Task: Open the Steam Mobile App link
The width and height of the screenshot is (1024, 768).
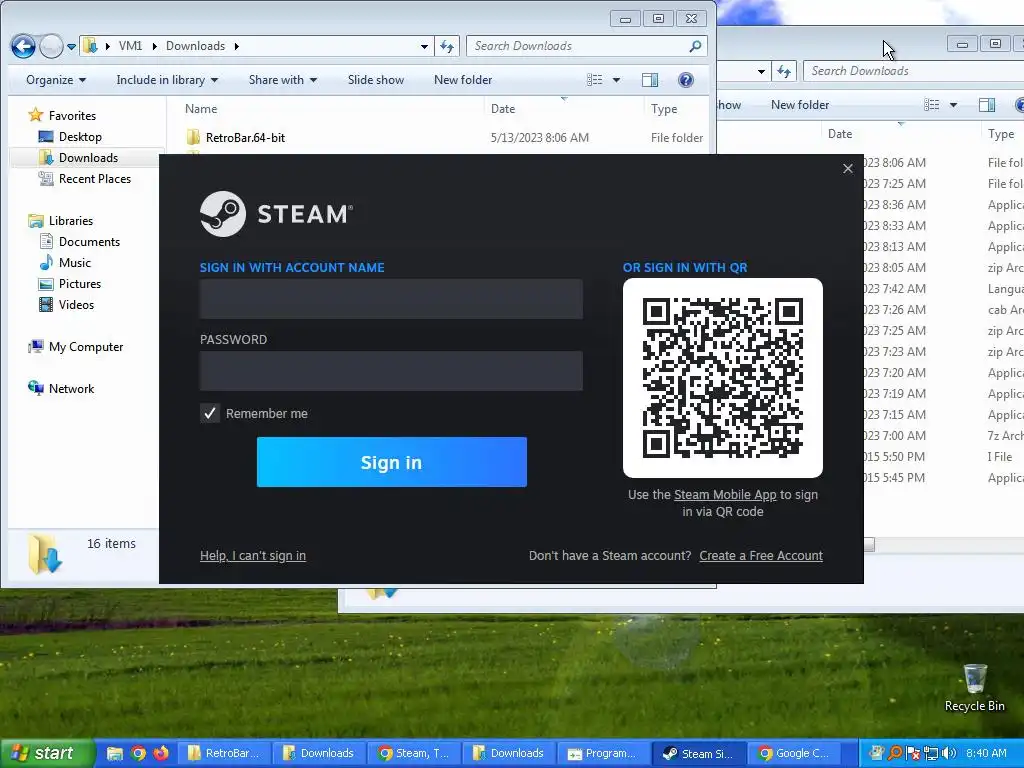Action: pos(725,494)
